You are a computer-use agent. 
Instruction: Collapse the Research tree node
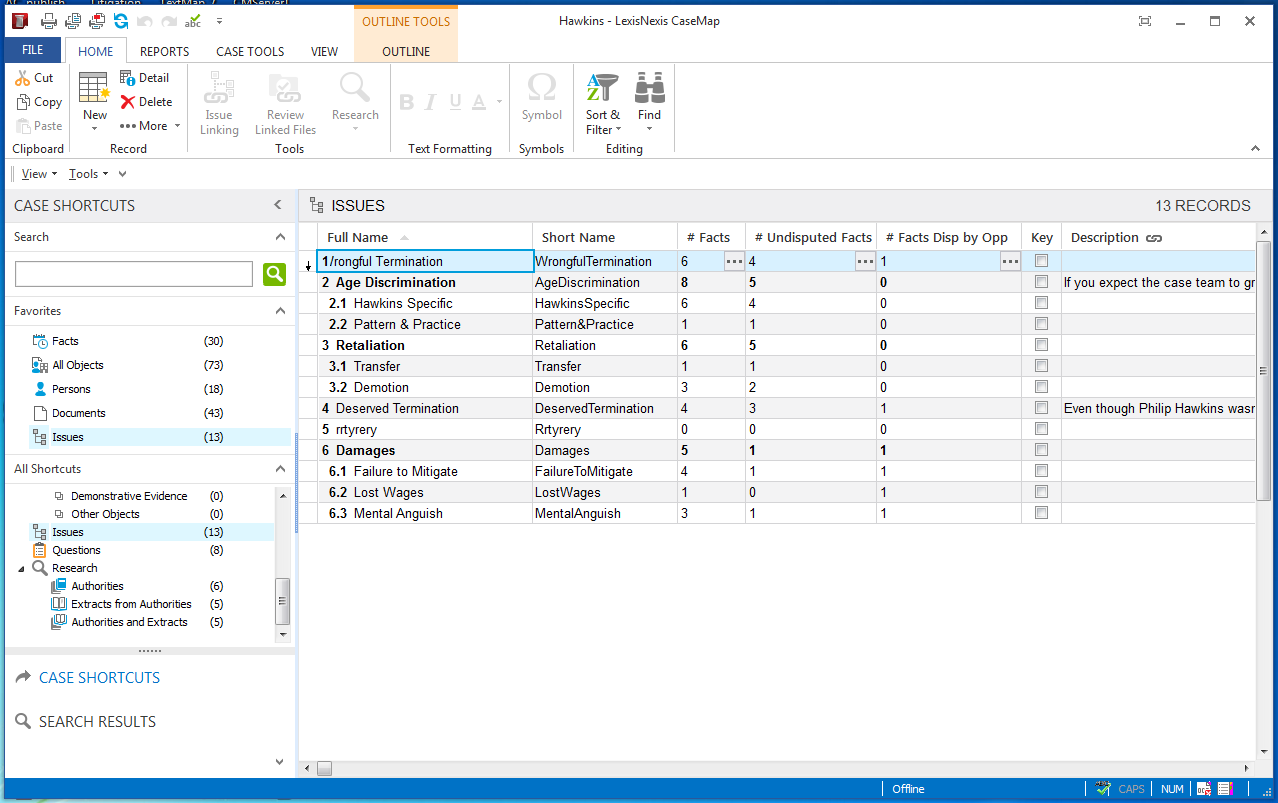click(22, 569)
